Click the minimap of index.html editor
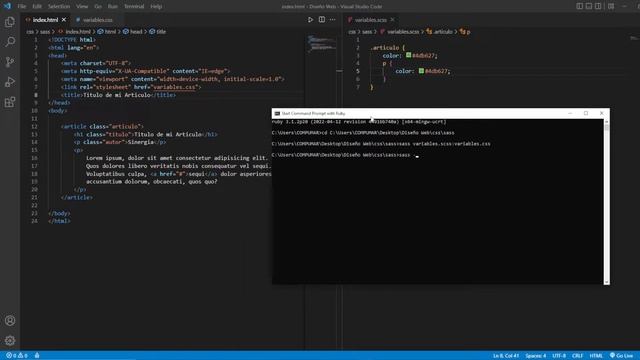The height and width of the screenshot is (360, 640). [322, 44]
